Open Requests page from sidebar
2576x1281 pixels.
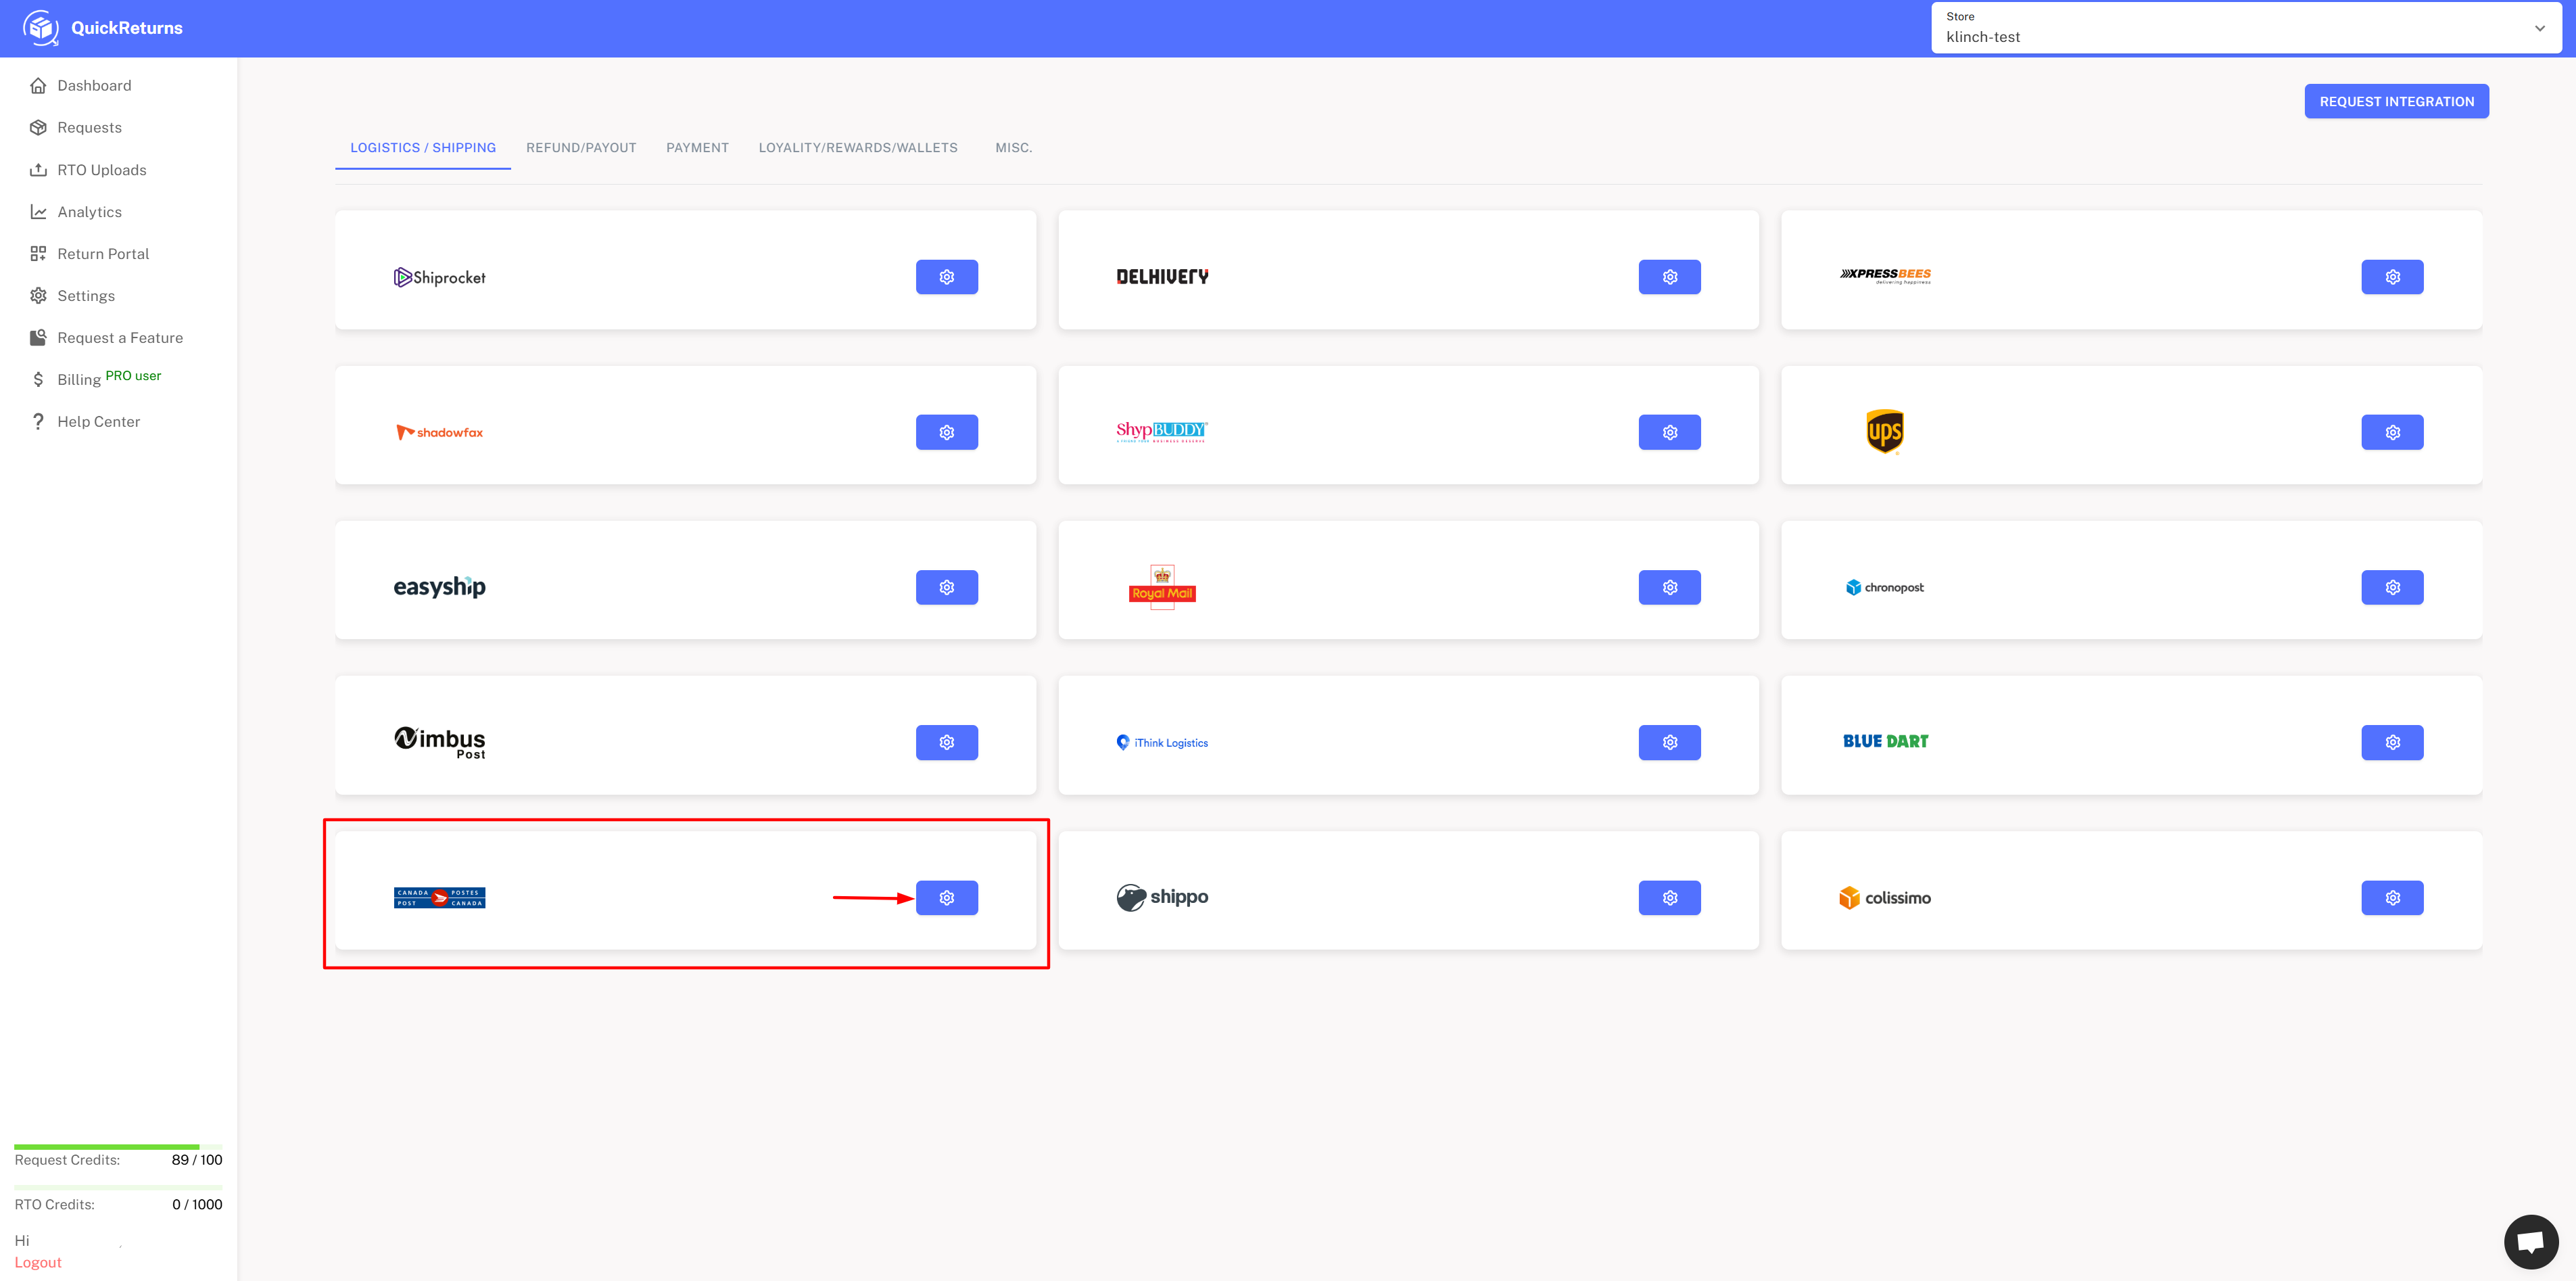point(90,128)
